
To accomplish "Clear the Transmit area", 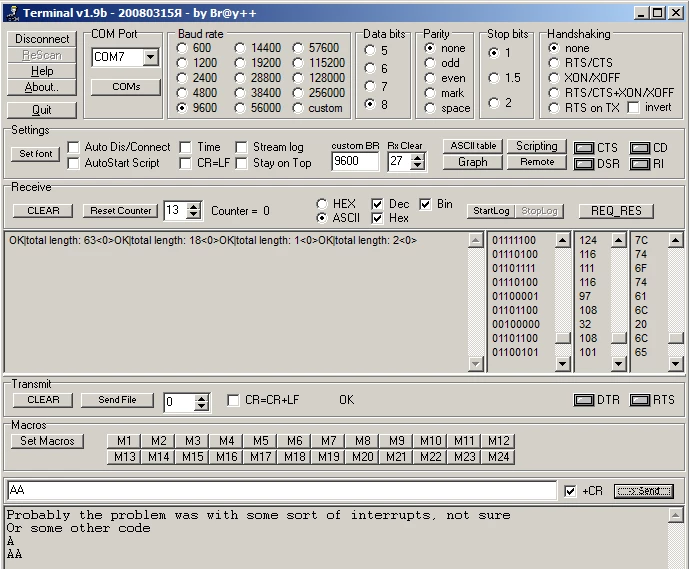I will pyautogui.click(x=43, y=400).
